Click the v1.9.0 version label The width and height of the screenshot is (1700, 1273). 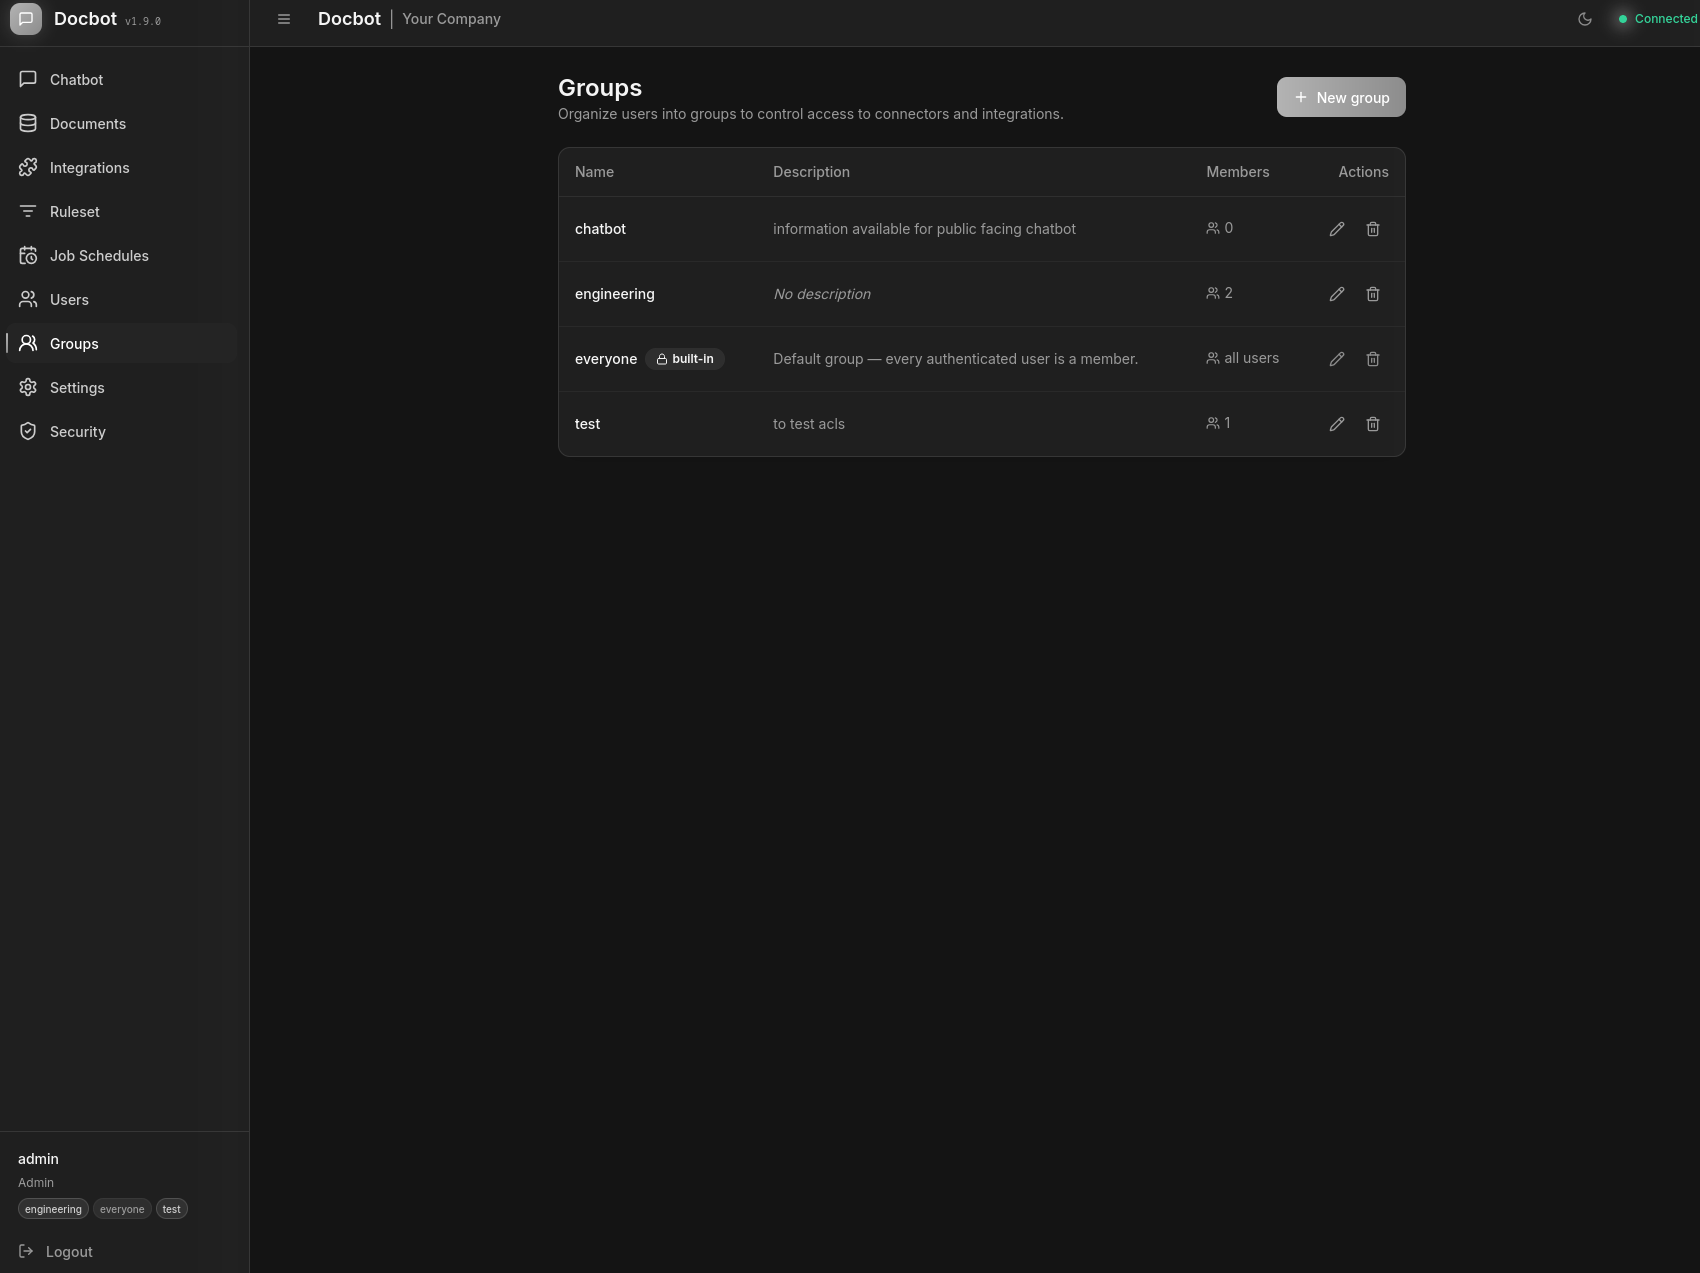[x=143, y=21]
